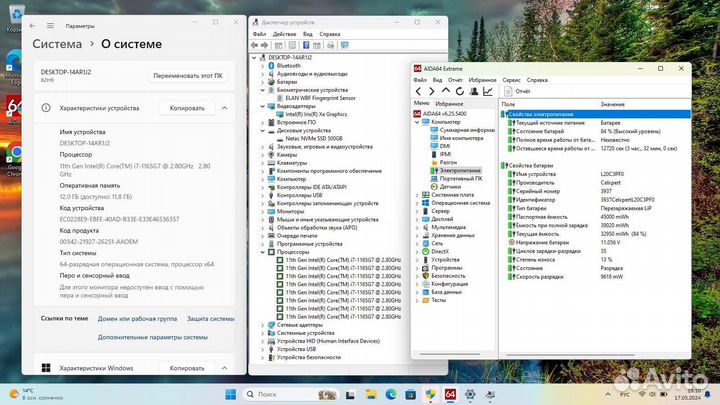
Task: Click AIDA64 icon in the taskbar
Action: [x=450, y=393]
